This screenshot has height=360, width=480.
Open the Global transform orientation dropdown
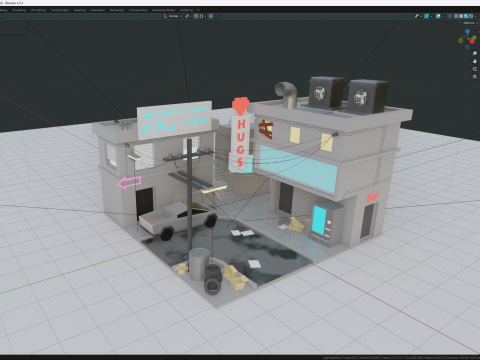(173, 16)
